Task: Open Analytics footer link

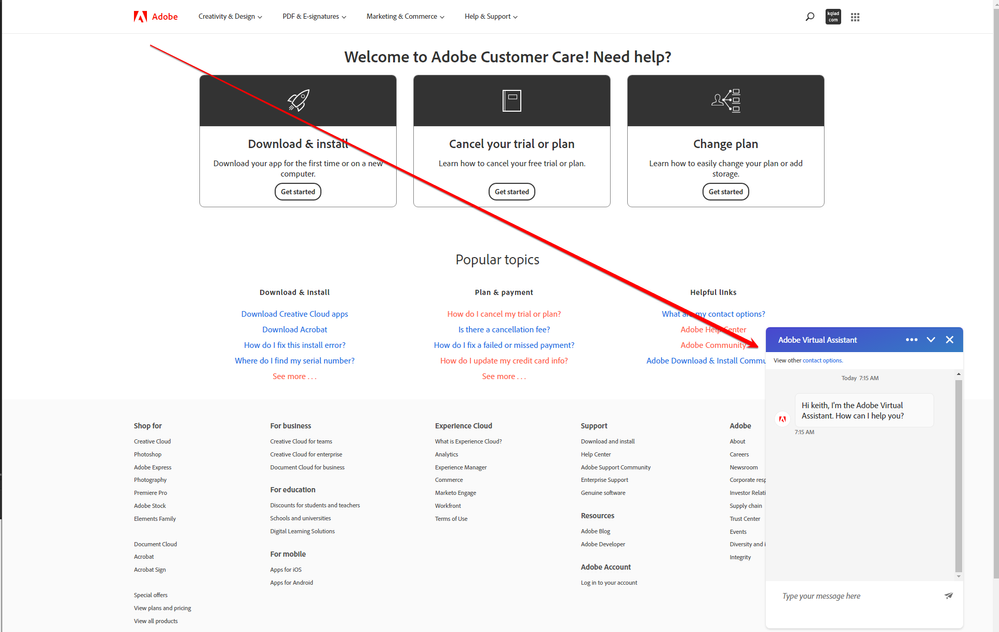Action: click(446, 454)
